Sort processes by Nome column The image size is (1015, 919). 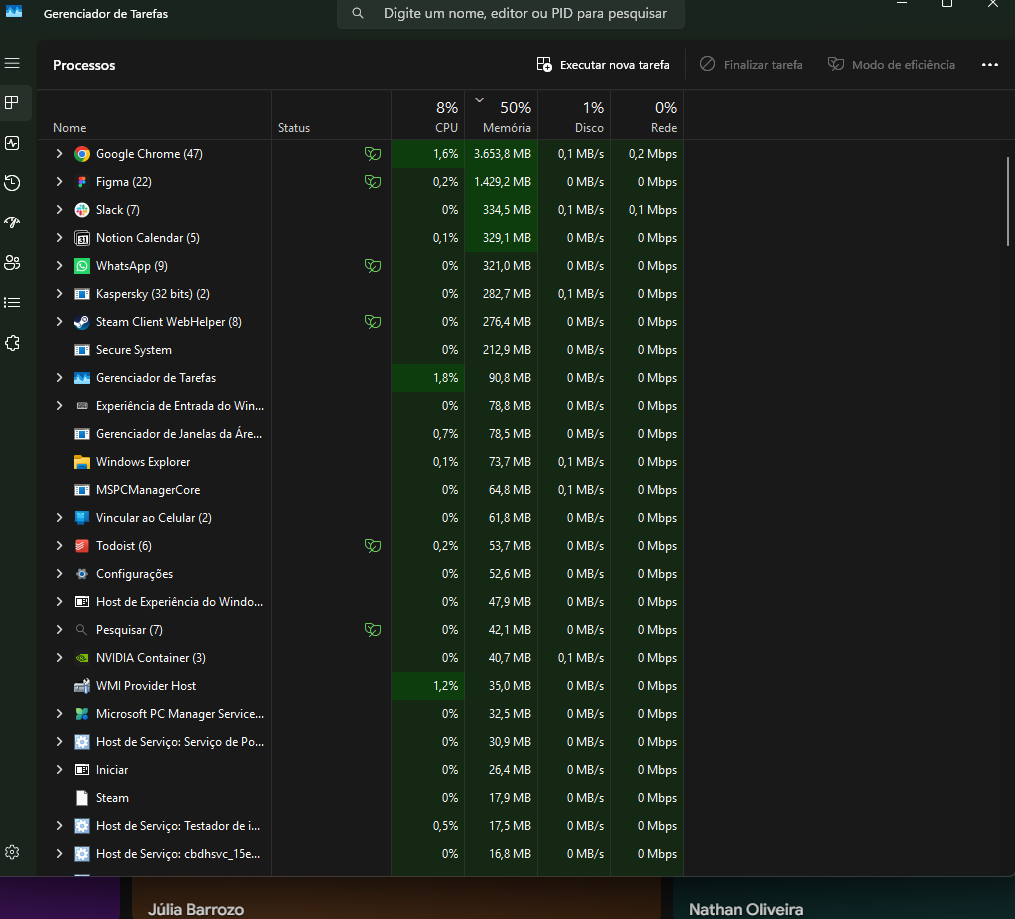155,115
